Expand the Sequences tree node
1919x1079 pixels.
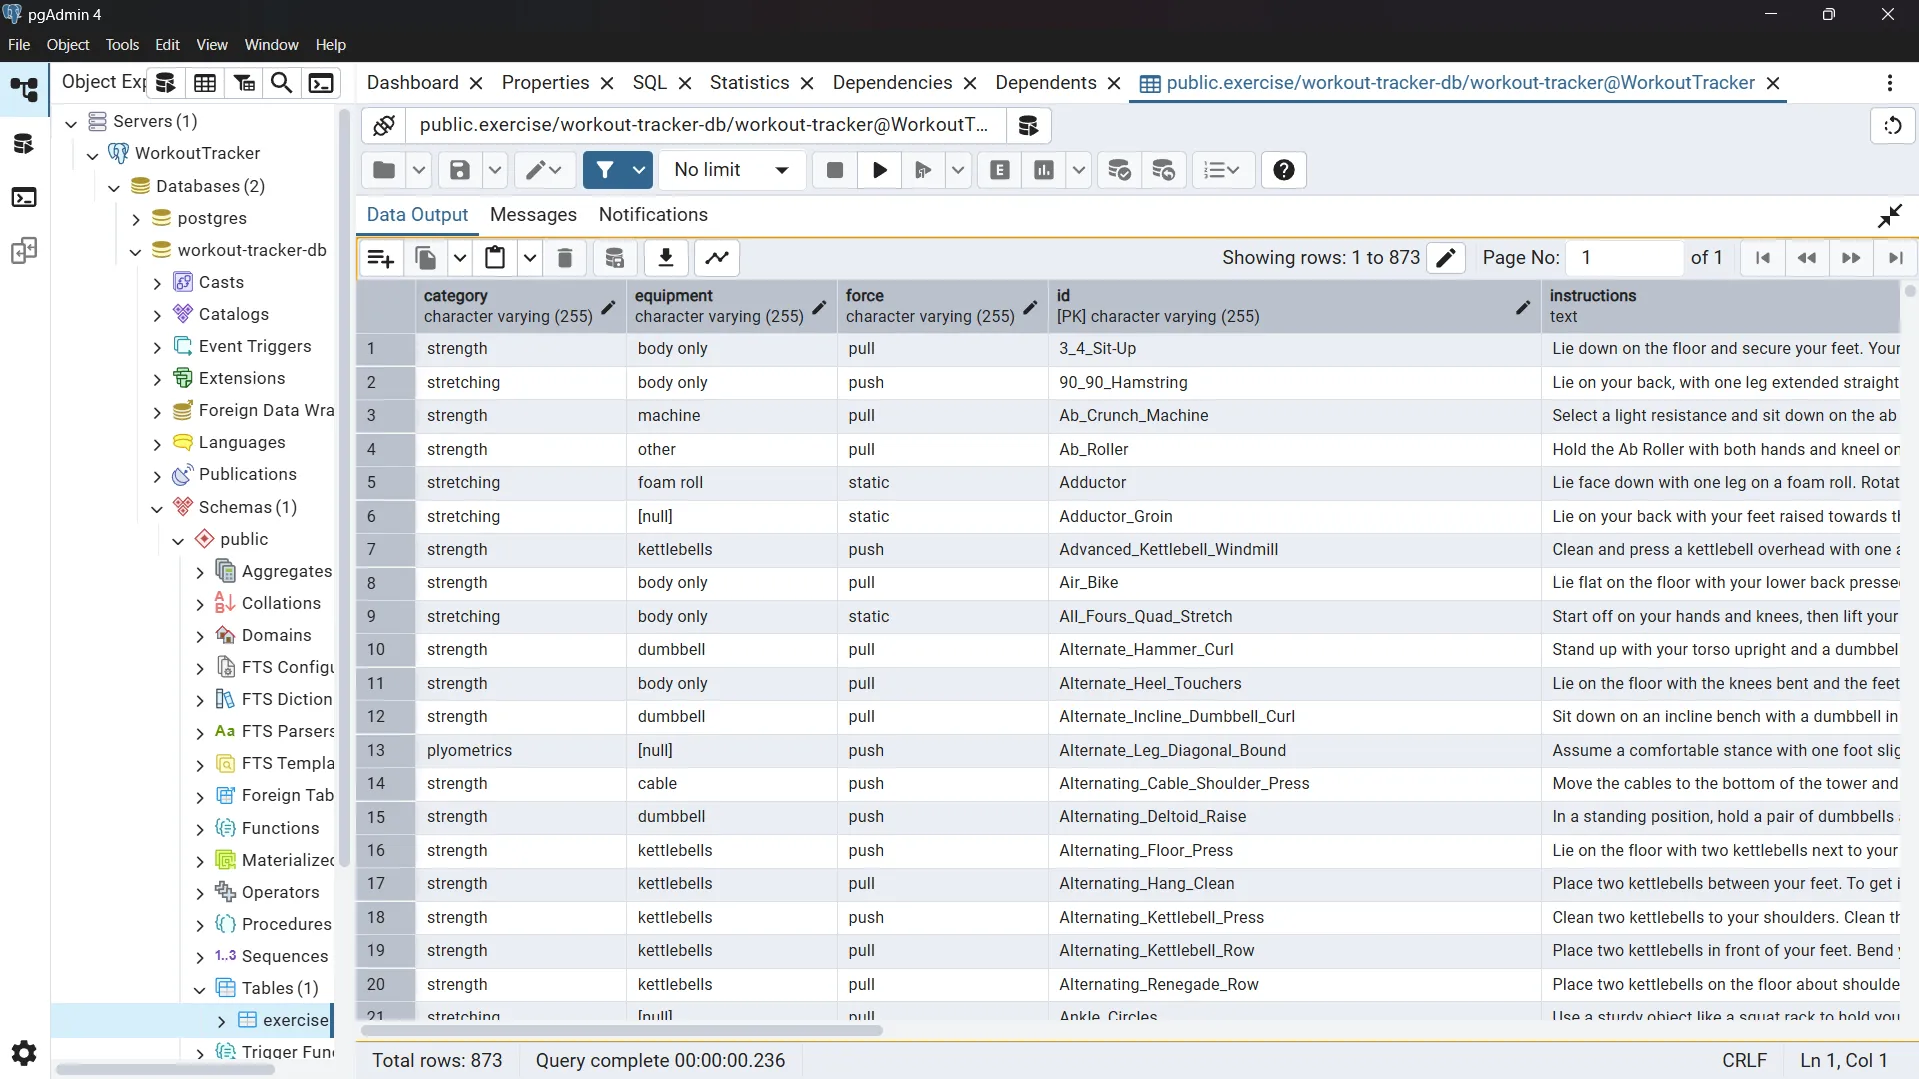(199, 957)
